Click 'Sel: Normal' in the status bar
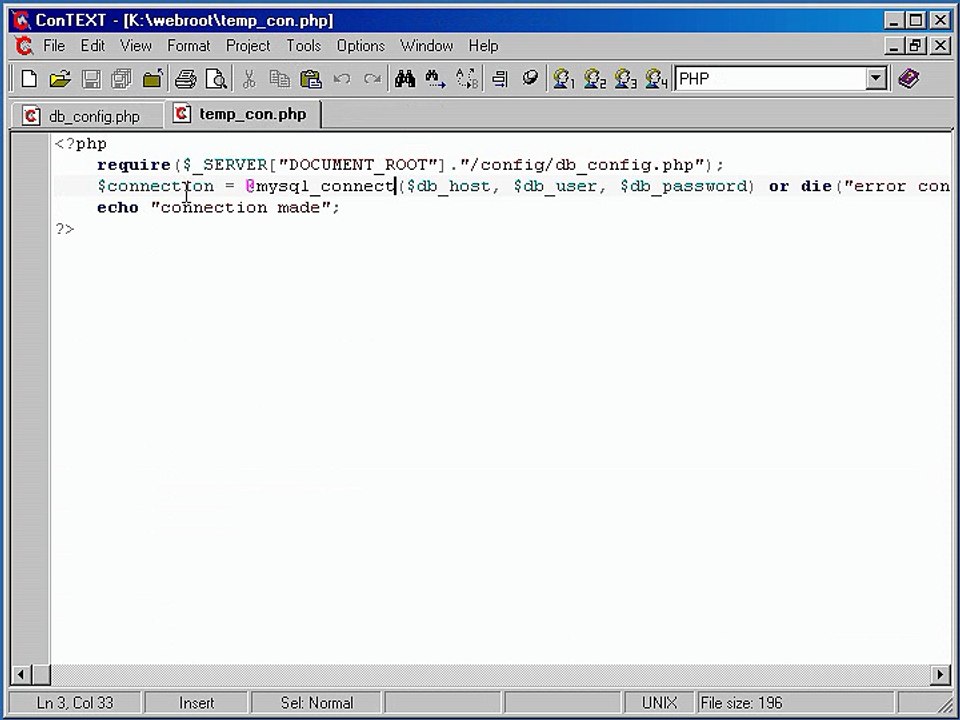The width and height of the screenshot is (960, 720). coord(317,703)
